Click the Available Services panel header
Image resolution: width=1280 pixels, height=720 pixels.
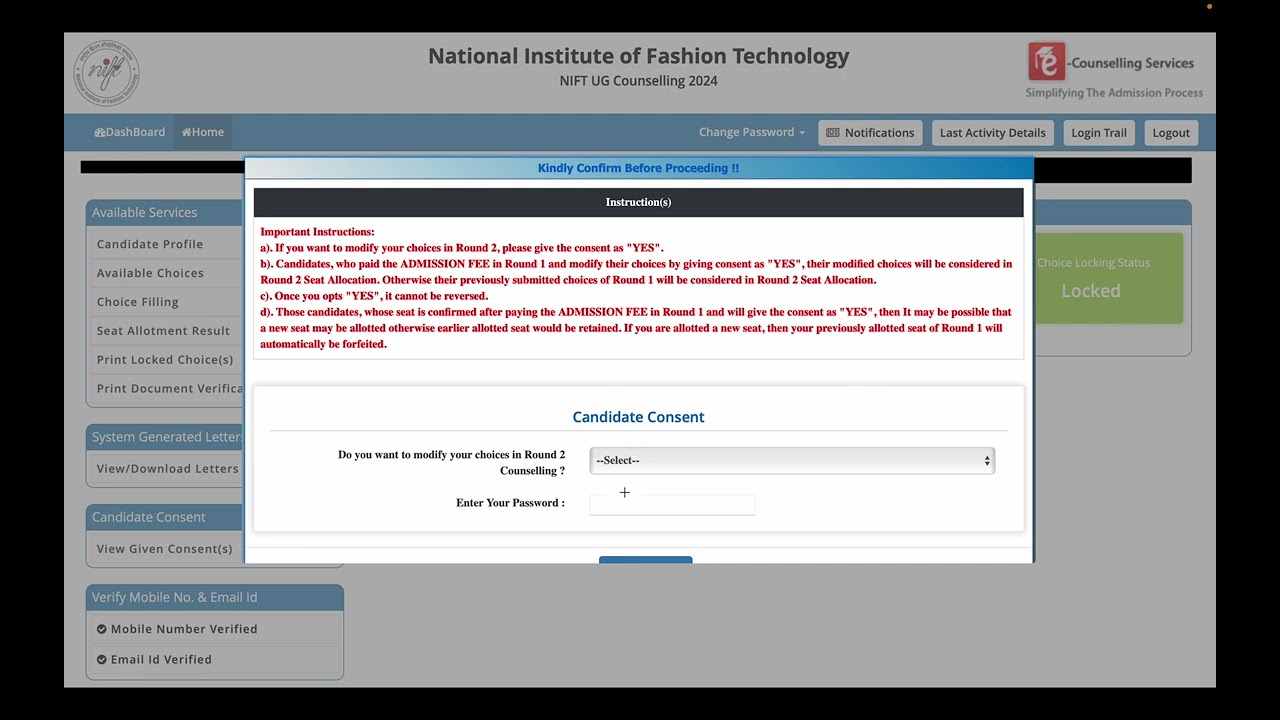tap(165, 212)
